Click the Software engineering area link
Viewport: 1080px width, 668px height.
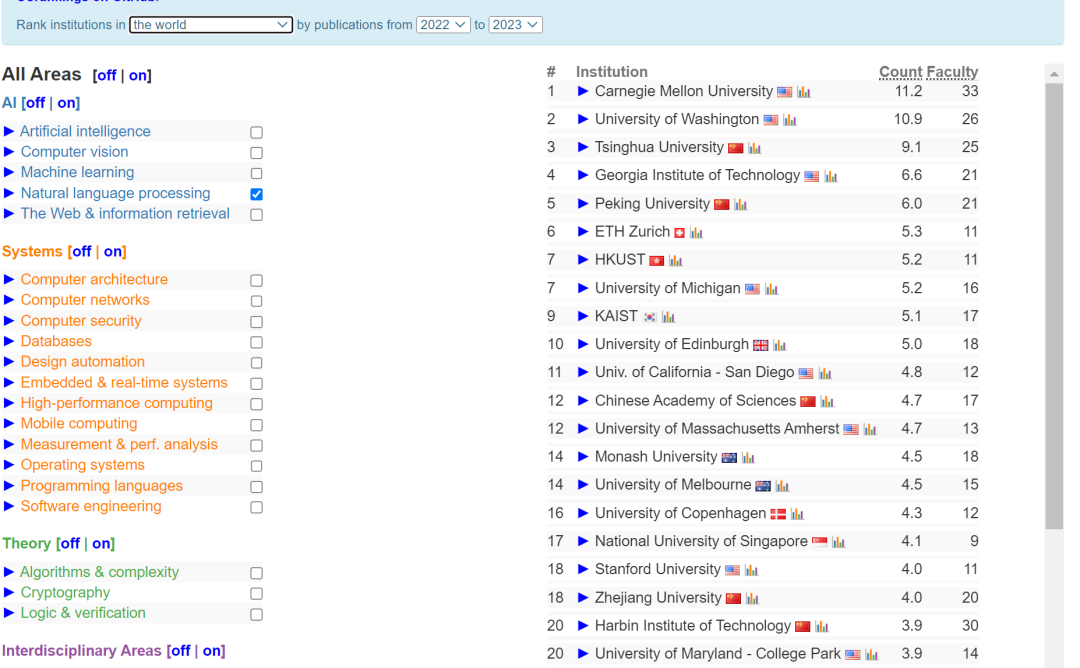click(x=91, y=506)
